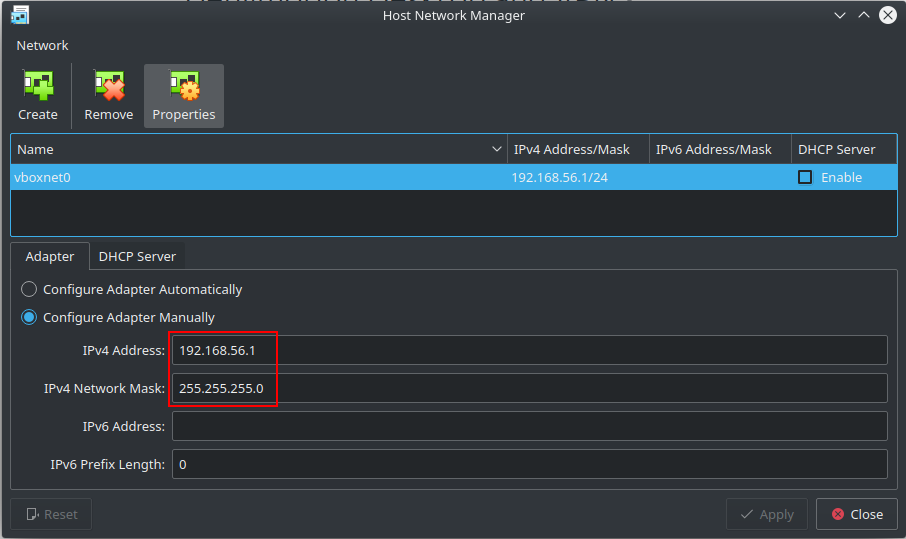Close window with title bar X
906x539 pixels.
(x=888, y=15)
